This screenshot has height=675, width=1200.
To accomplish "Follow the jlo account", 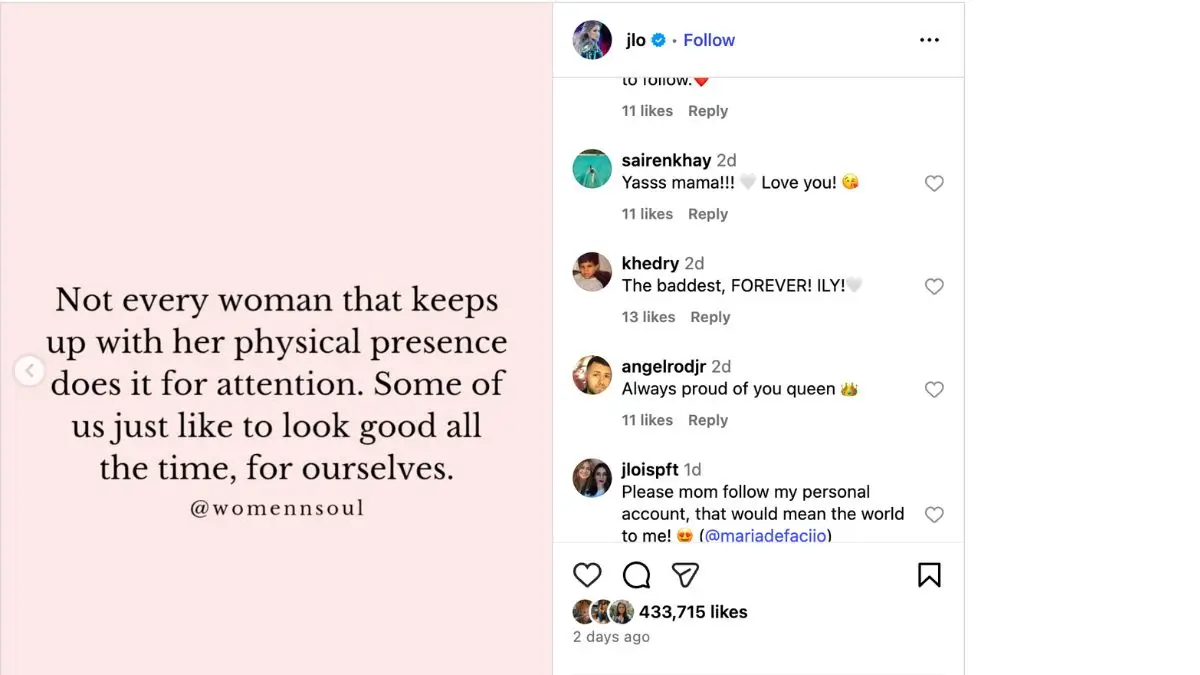I will [709, 40].
